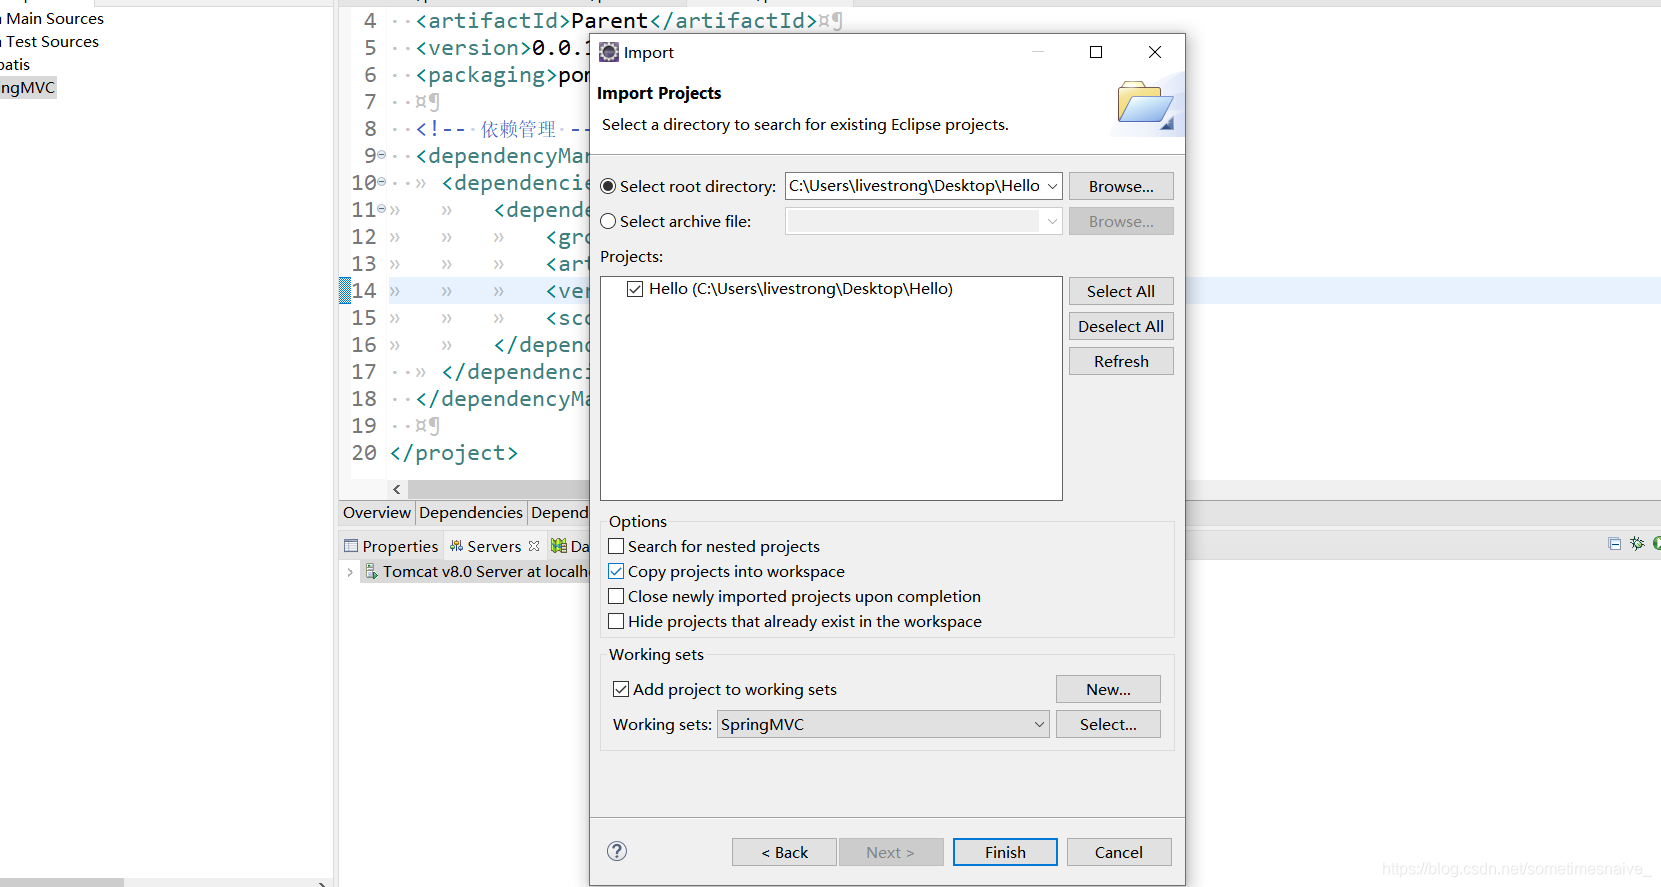This screenshot has width=1661, height=887.
Task: Click Finish to import the project
Action: tap(1005, 852)
